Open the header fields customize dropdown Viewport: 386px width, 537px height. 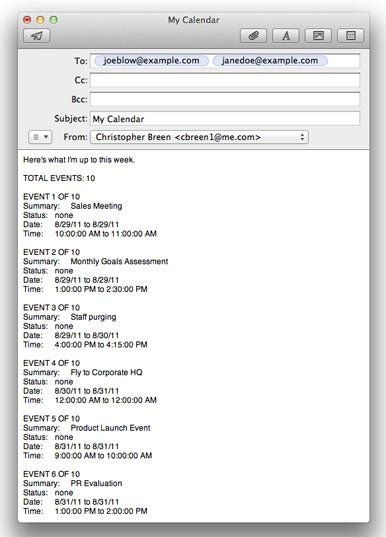tap(40, 137)
